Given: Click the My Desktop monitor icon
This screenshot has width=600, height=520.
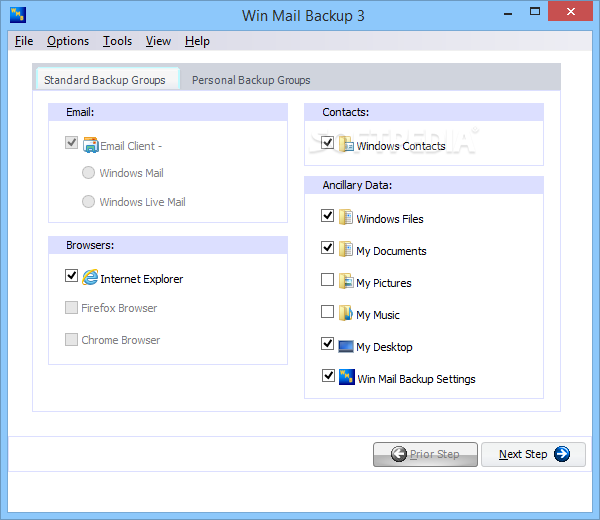Looking at the screenshot, I should (x=346, y=346).
